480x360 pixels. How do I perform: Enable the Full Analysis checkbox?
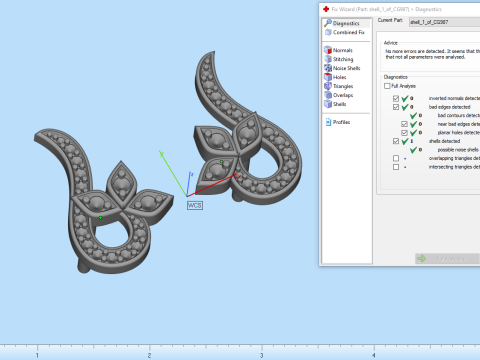(x=387, y=86)
